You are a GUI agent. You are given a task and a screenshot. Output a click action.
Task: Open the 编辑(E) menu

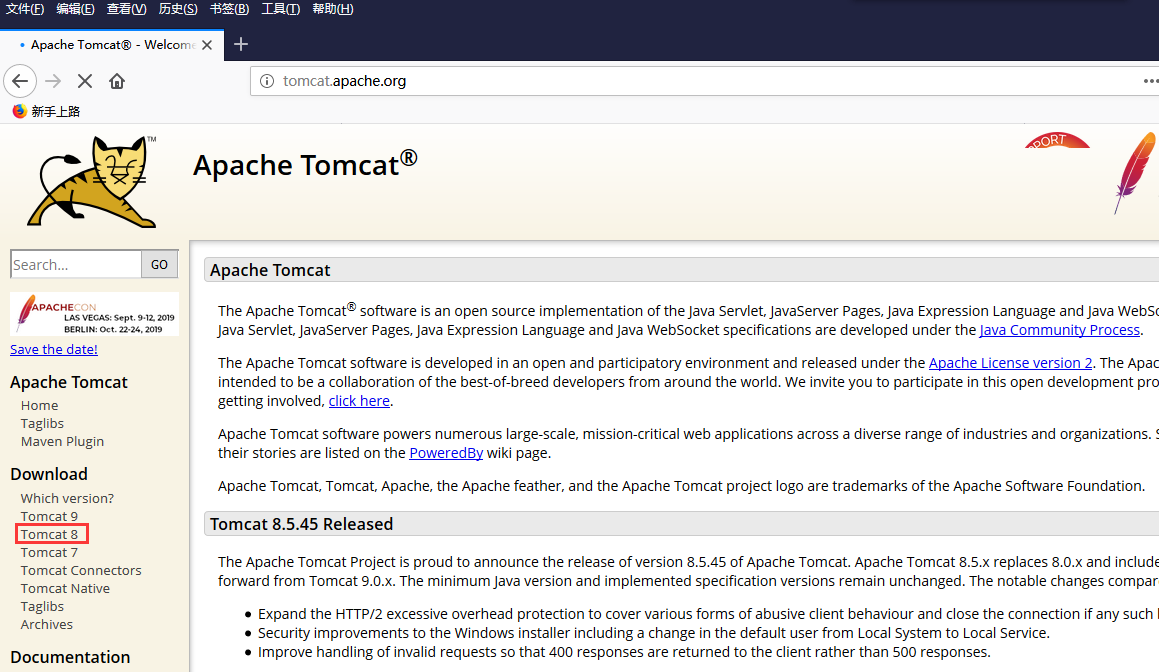coord(75,9)
